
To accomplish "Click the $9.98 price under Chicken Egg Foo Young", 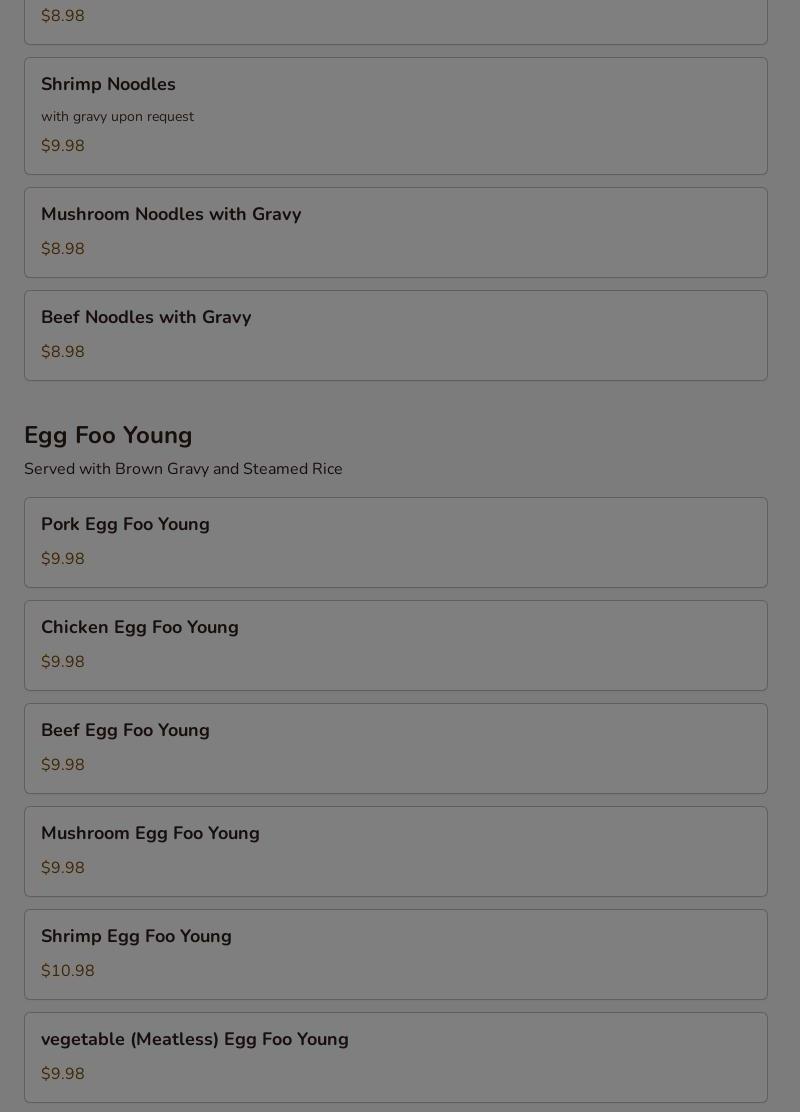I will tap(63, 662).
